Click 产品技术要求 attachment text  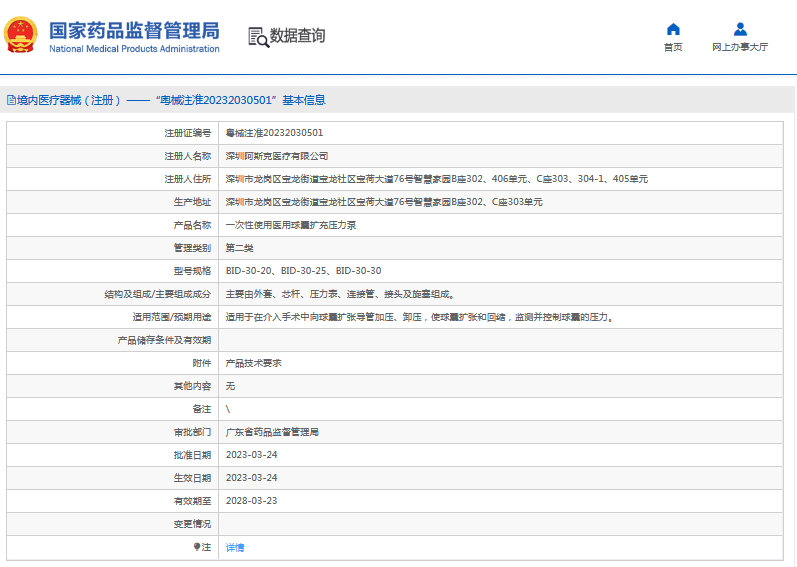pos(254,363)
